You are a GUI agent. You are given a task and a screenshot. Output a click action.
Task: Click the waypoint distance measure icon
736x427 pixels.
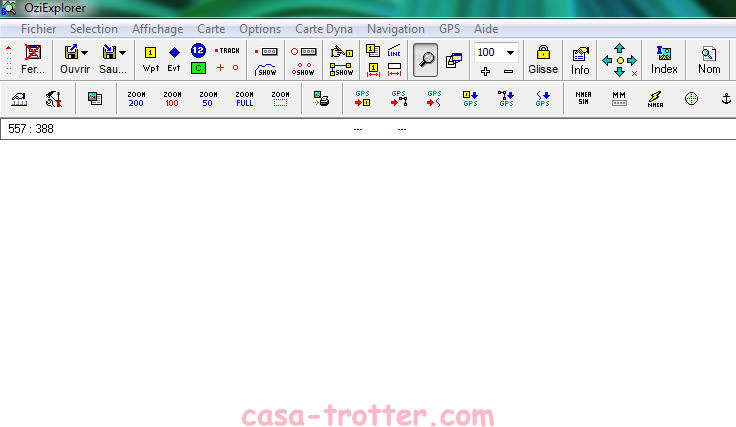click(373, 69)
